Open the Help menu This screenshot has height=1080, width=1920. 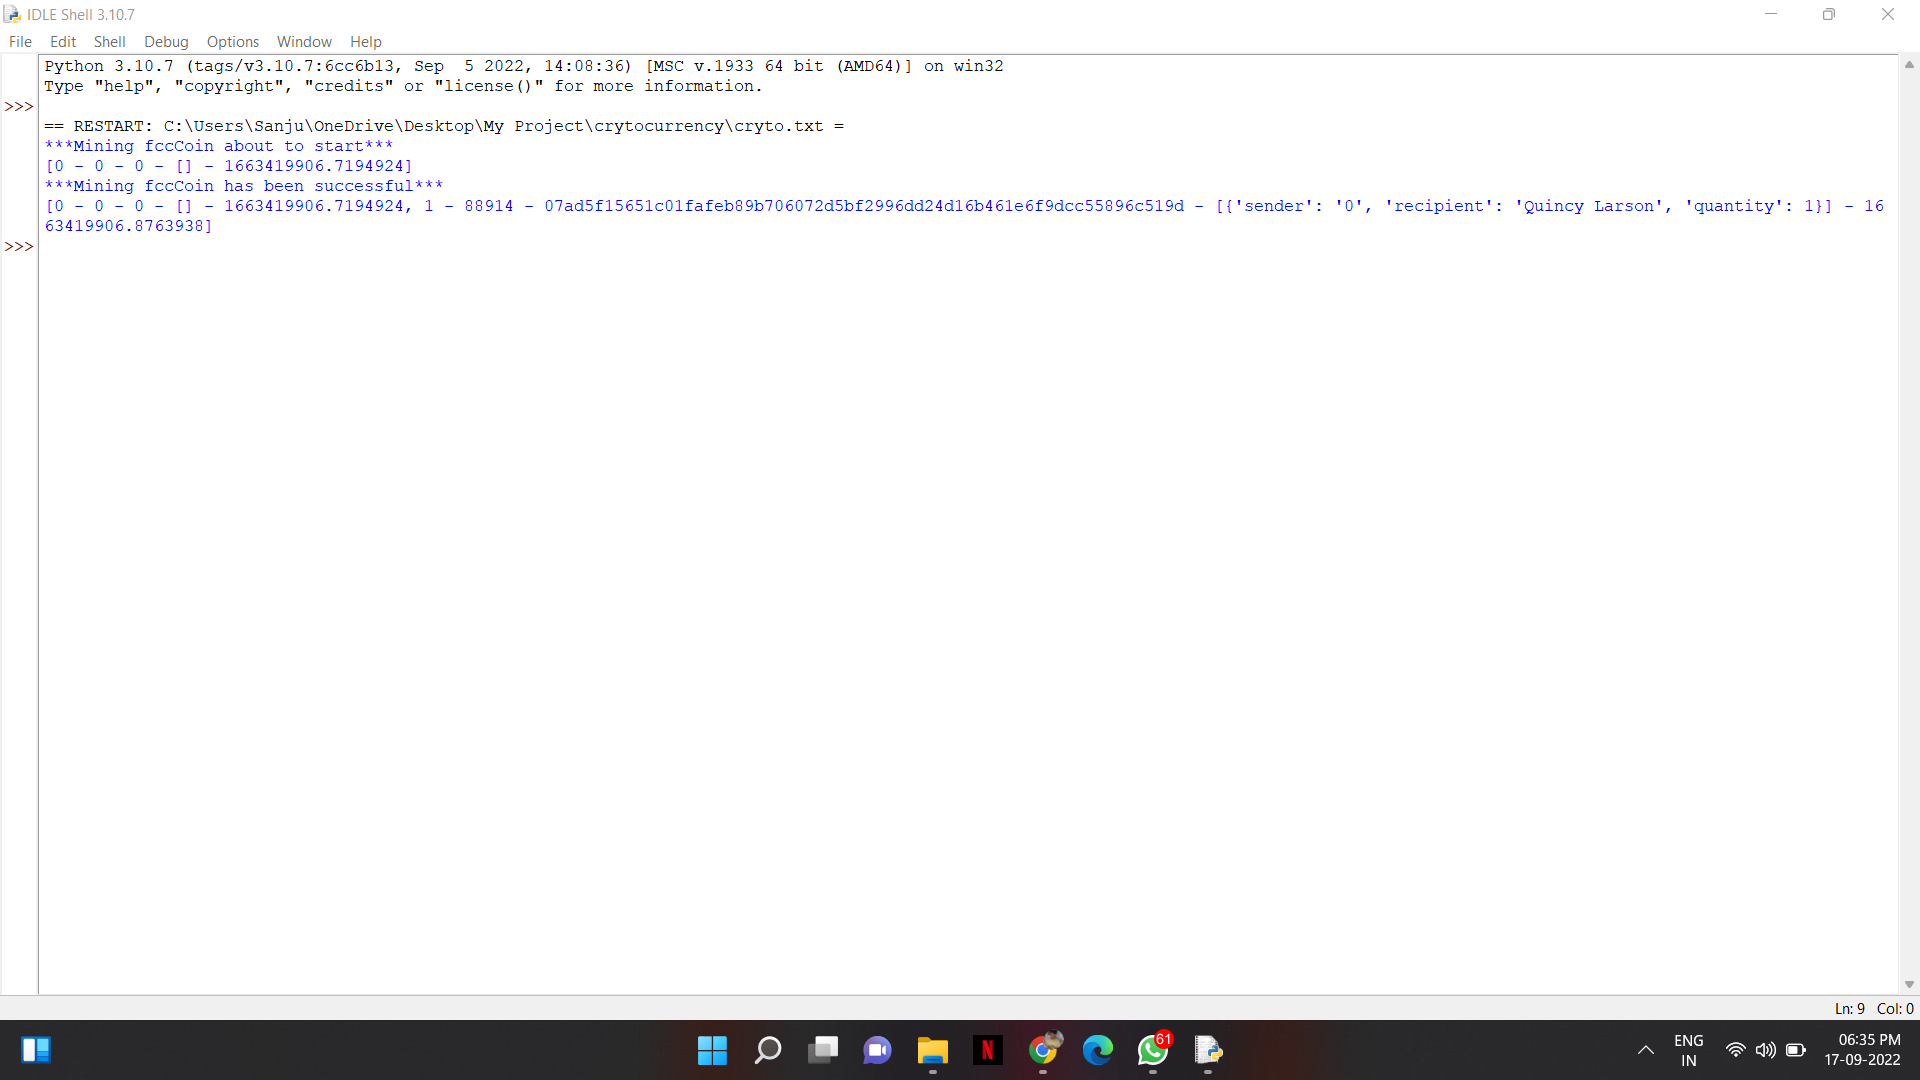365,42
